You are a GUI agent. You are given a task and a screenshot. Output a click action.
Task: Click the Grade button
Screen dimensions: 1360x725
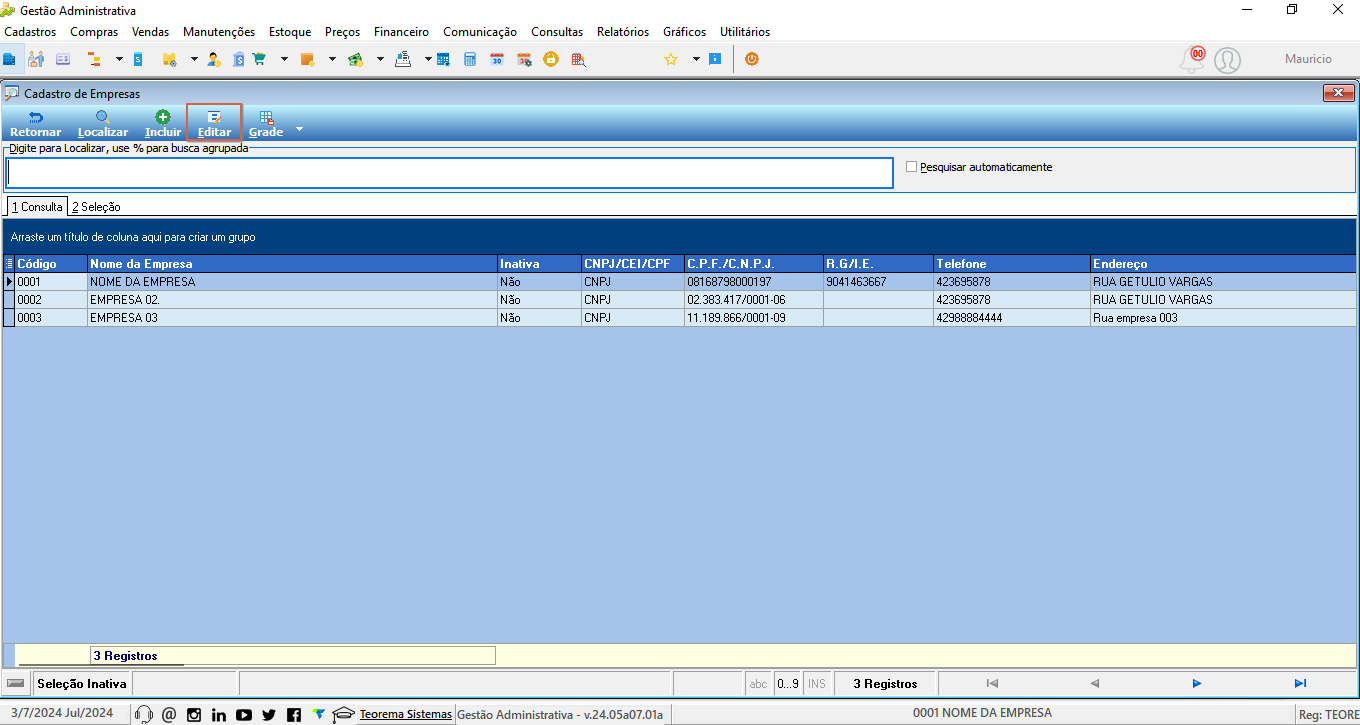(x=266, y=123)
